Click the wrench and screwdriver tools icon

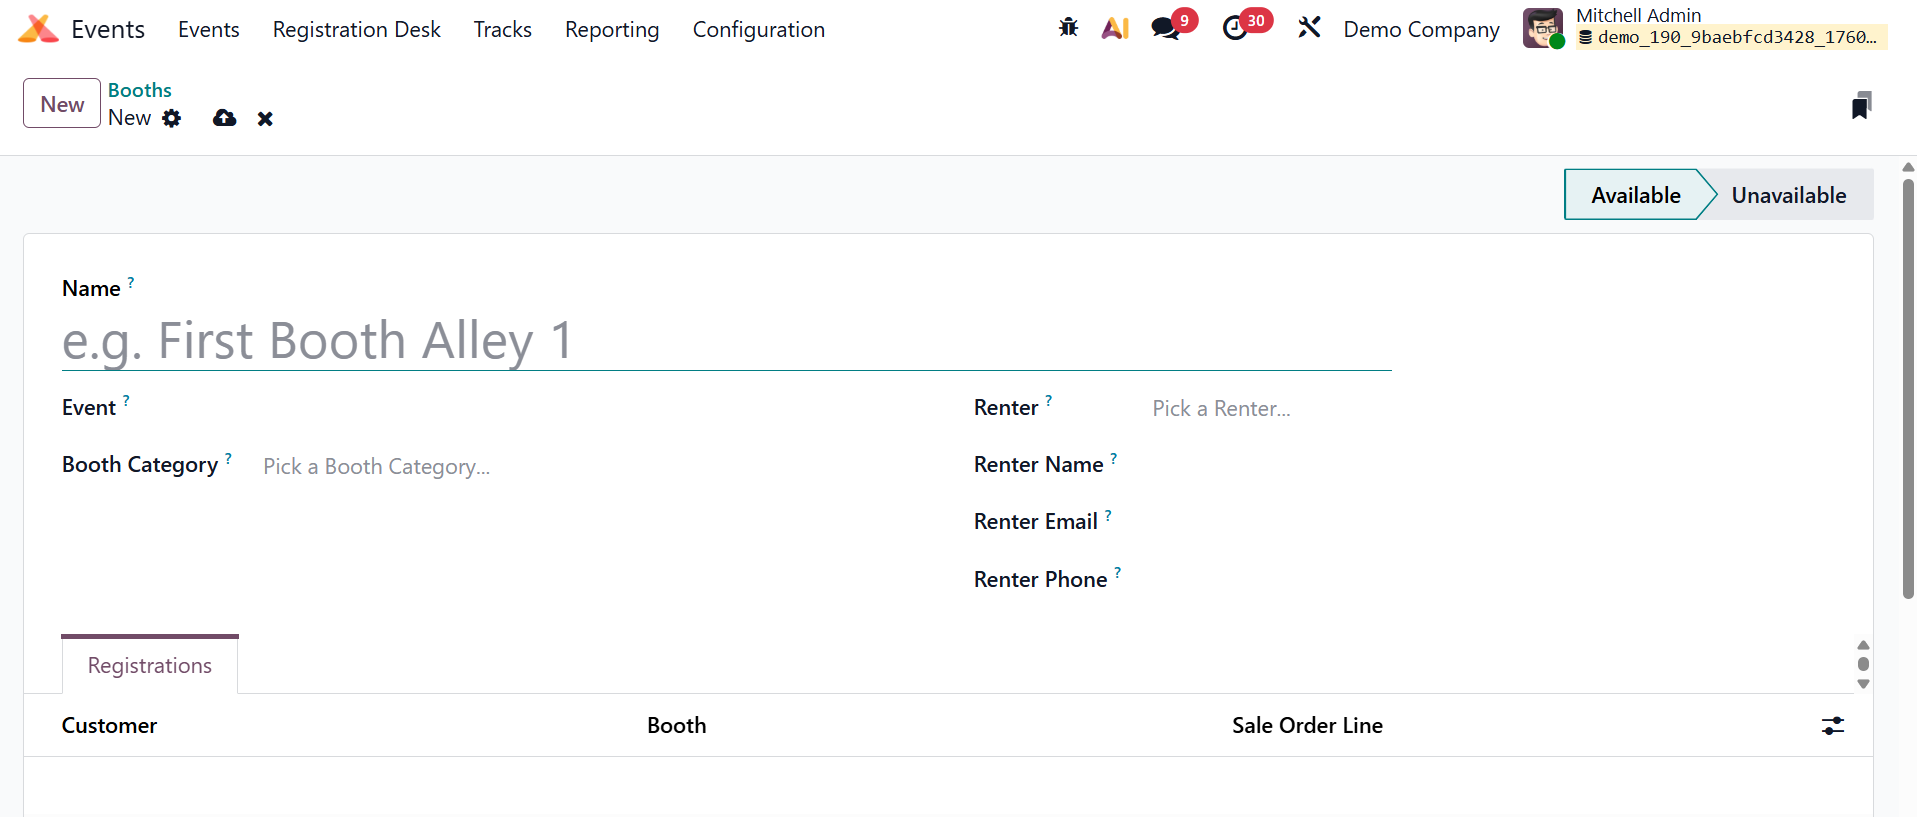pyautogui.click(x=1309, y=28)
